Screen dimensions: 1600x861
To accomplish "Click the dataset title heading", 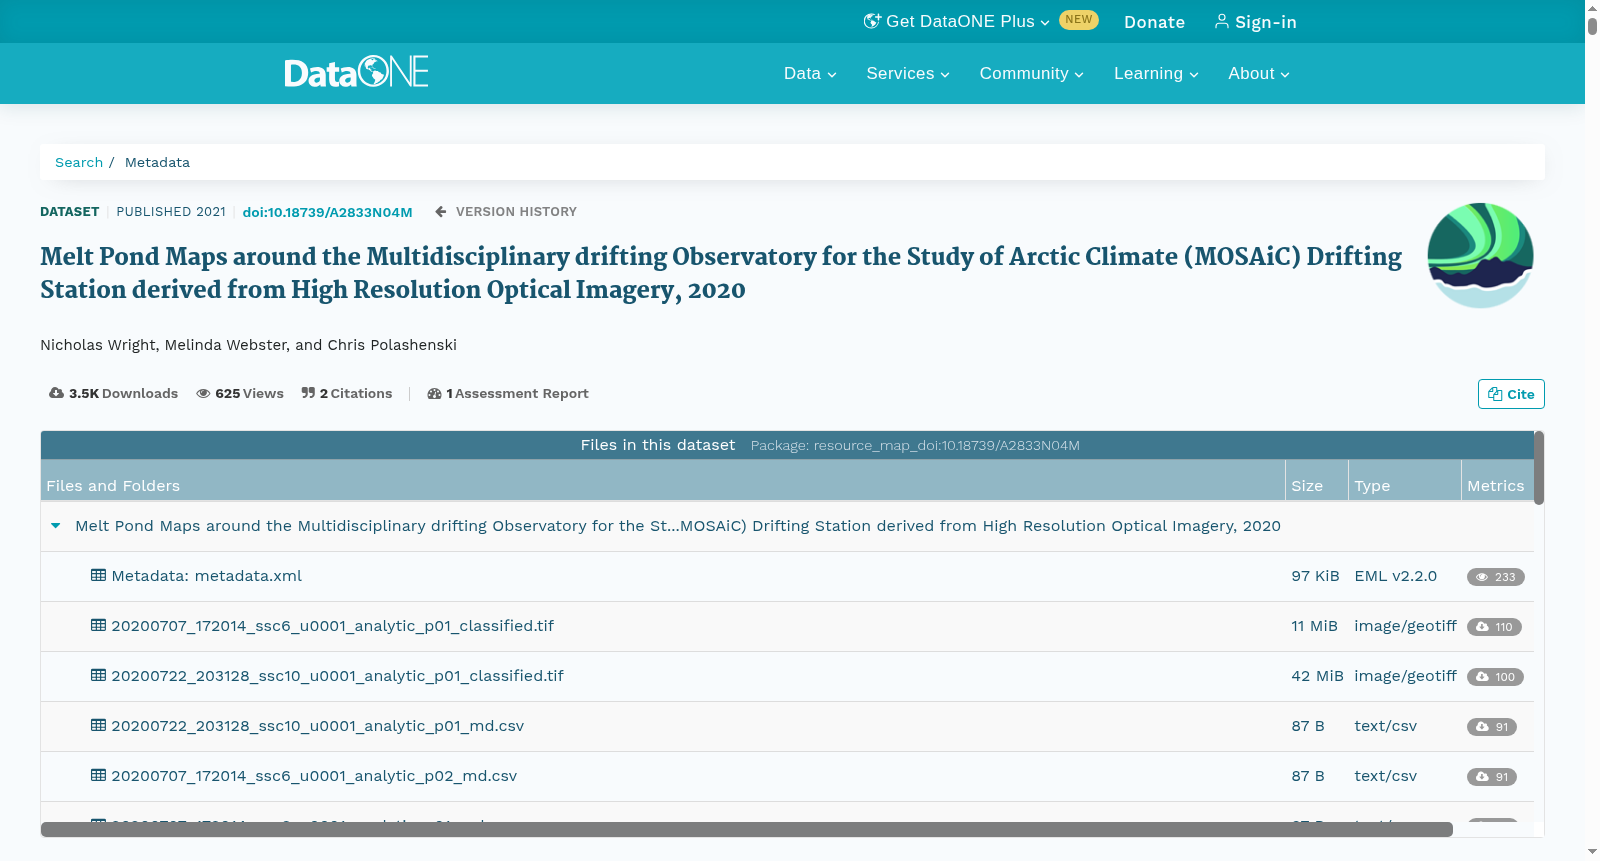I will [721, 273].
